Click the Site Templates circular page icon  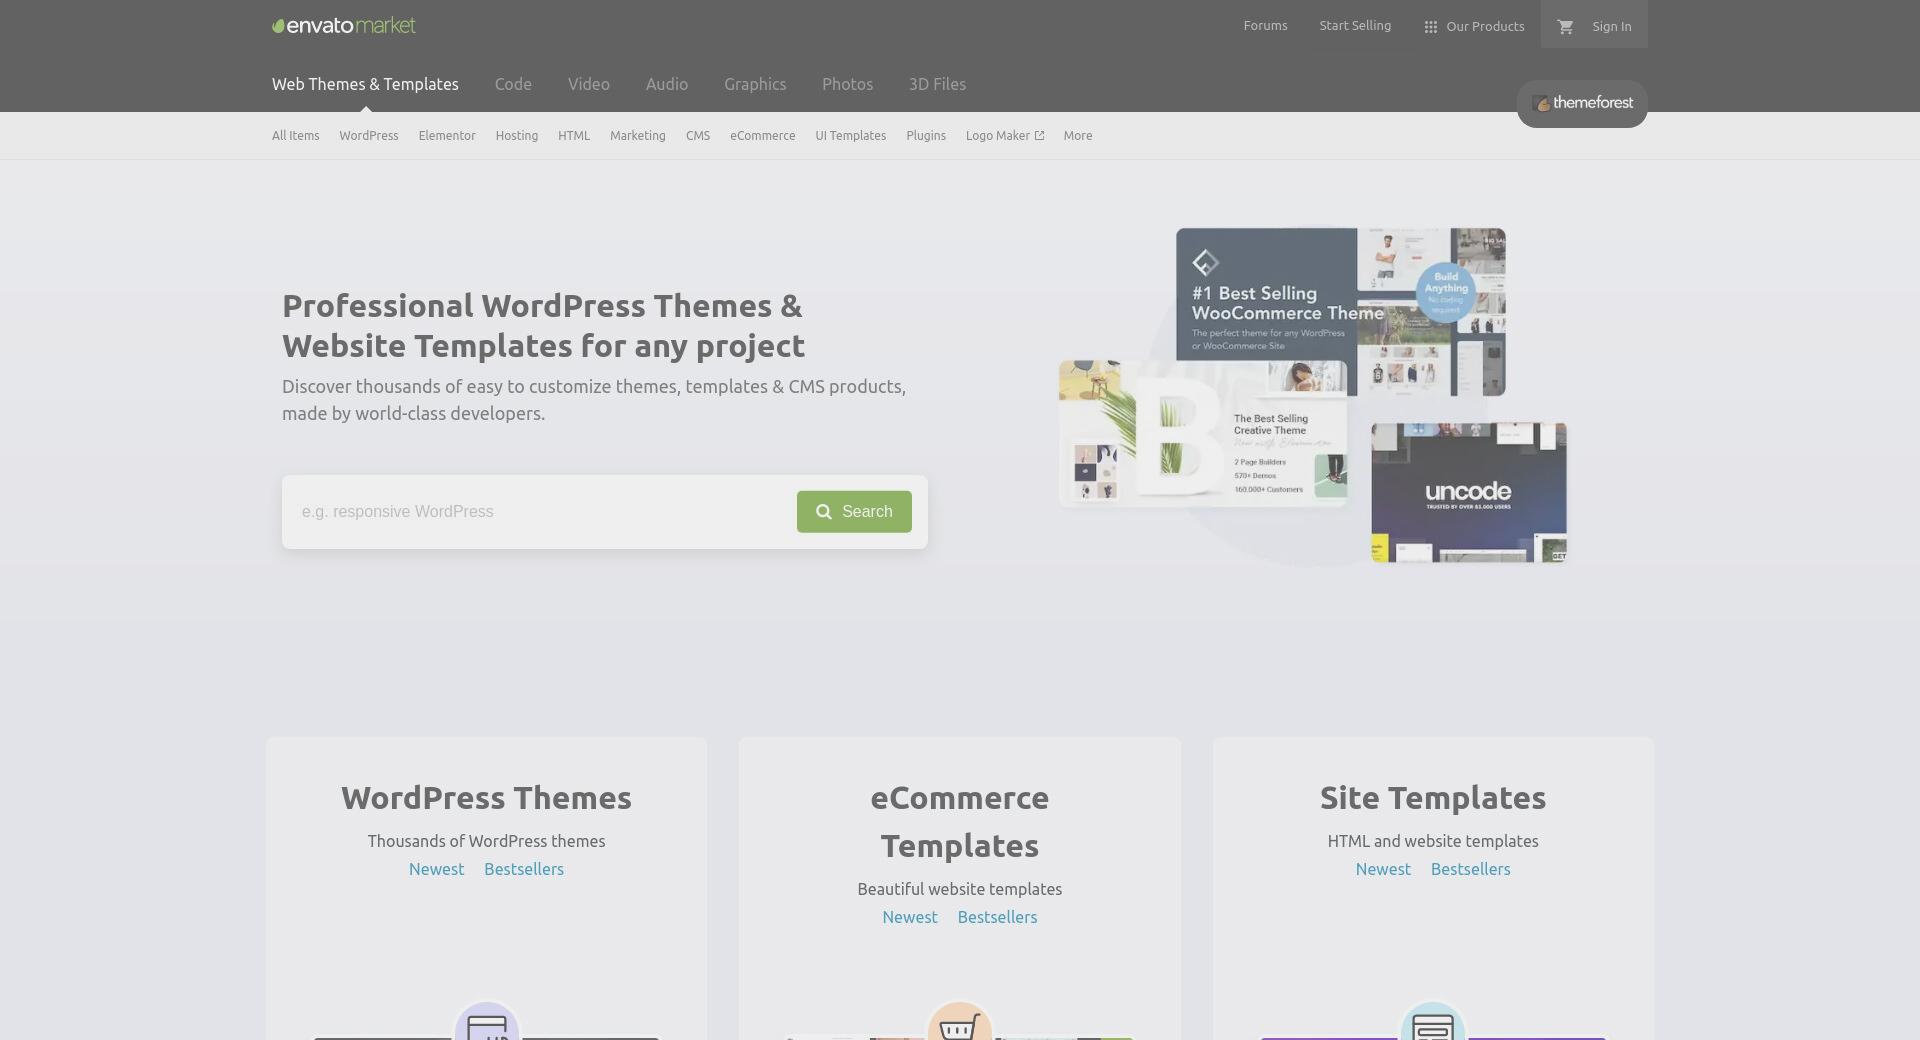click(1433, 1022)
